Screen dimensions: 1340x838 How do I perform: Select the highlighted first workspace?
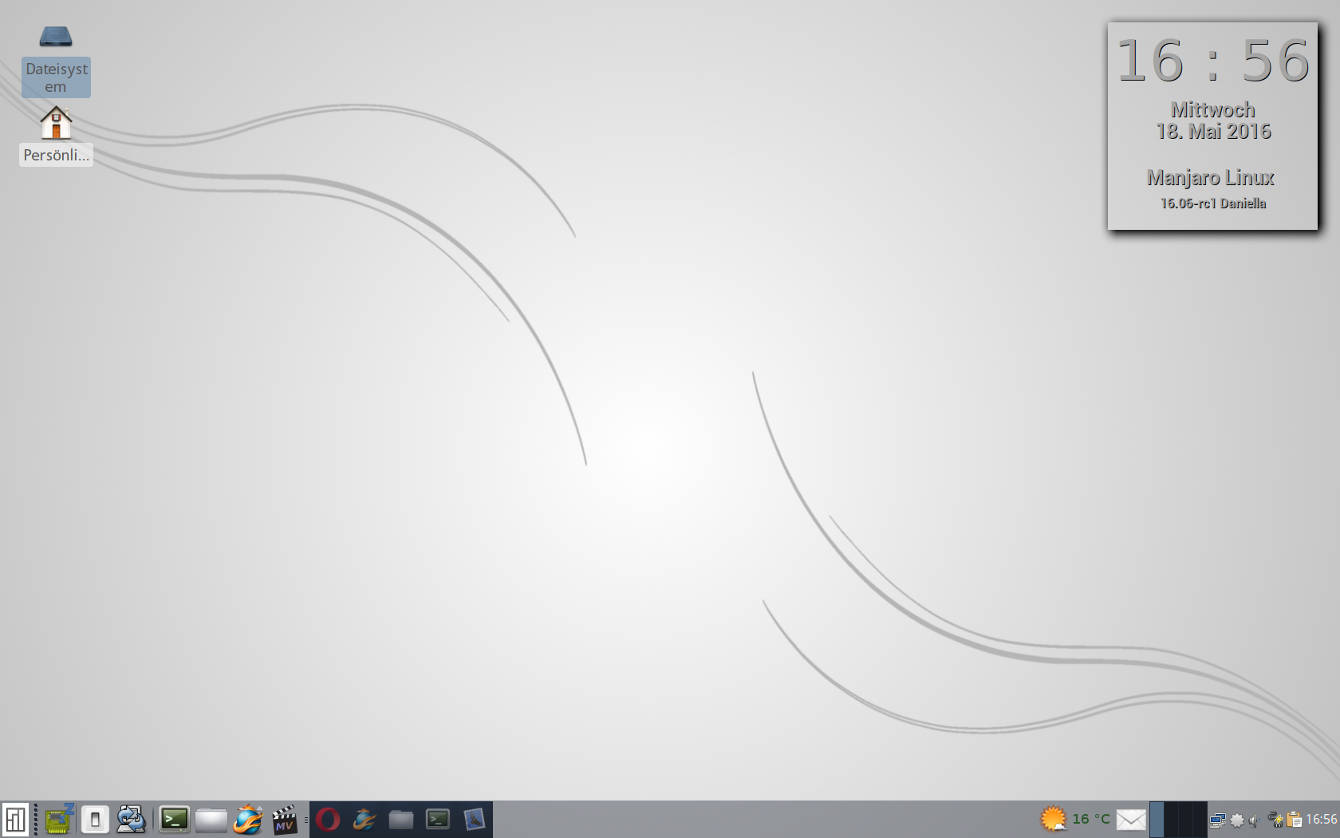click(1157, 819)
